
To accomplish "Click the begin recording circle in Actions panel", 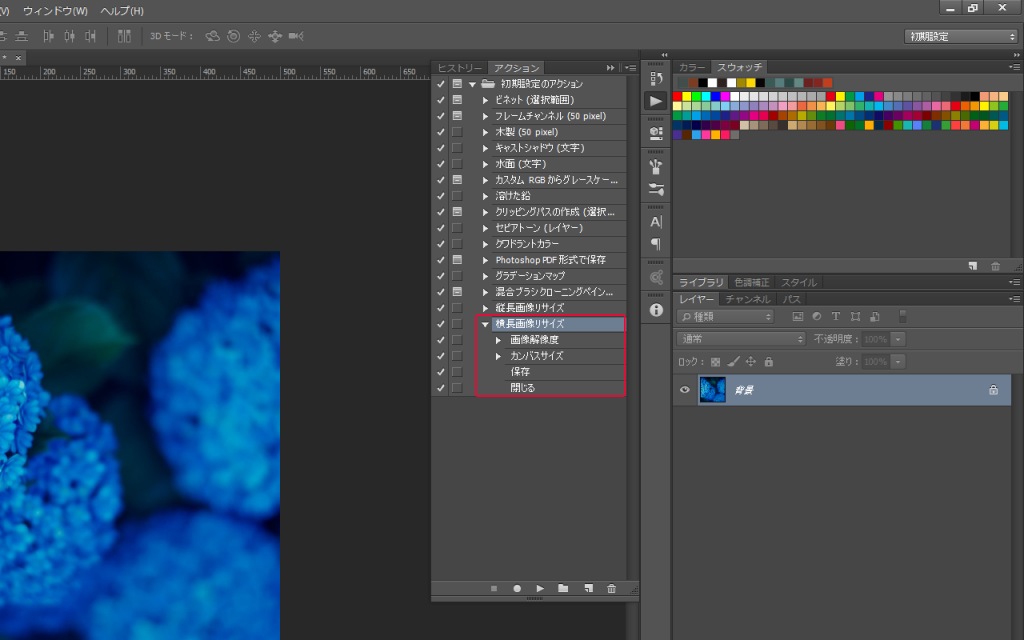I will point(517,588).
